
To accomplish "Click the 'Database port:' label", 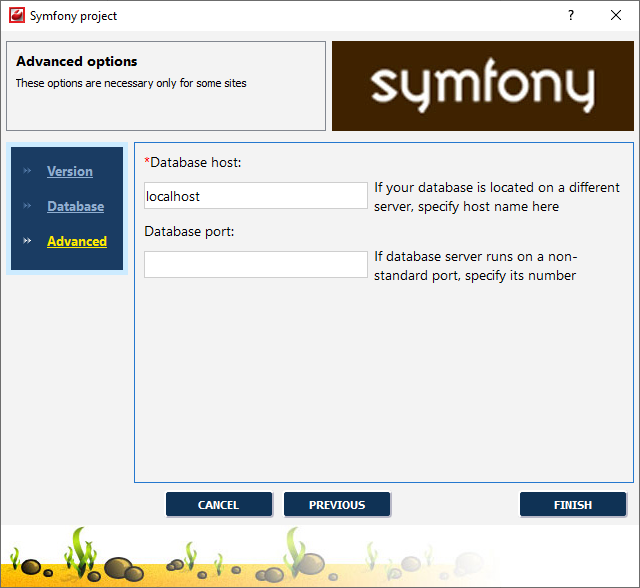I will coord(189,231).
